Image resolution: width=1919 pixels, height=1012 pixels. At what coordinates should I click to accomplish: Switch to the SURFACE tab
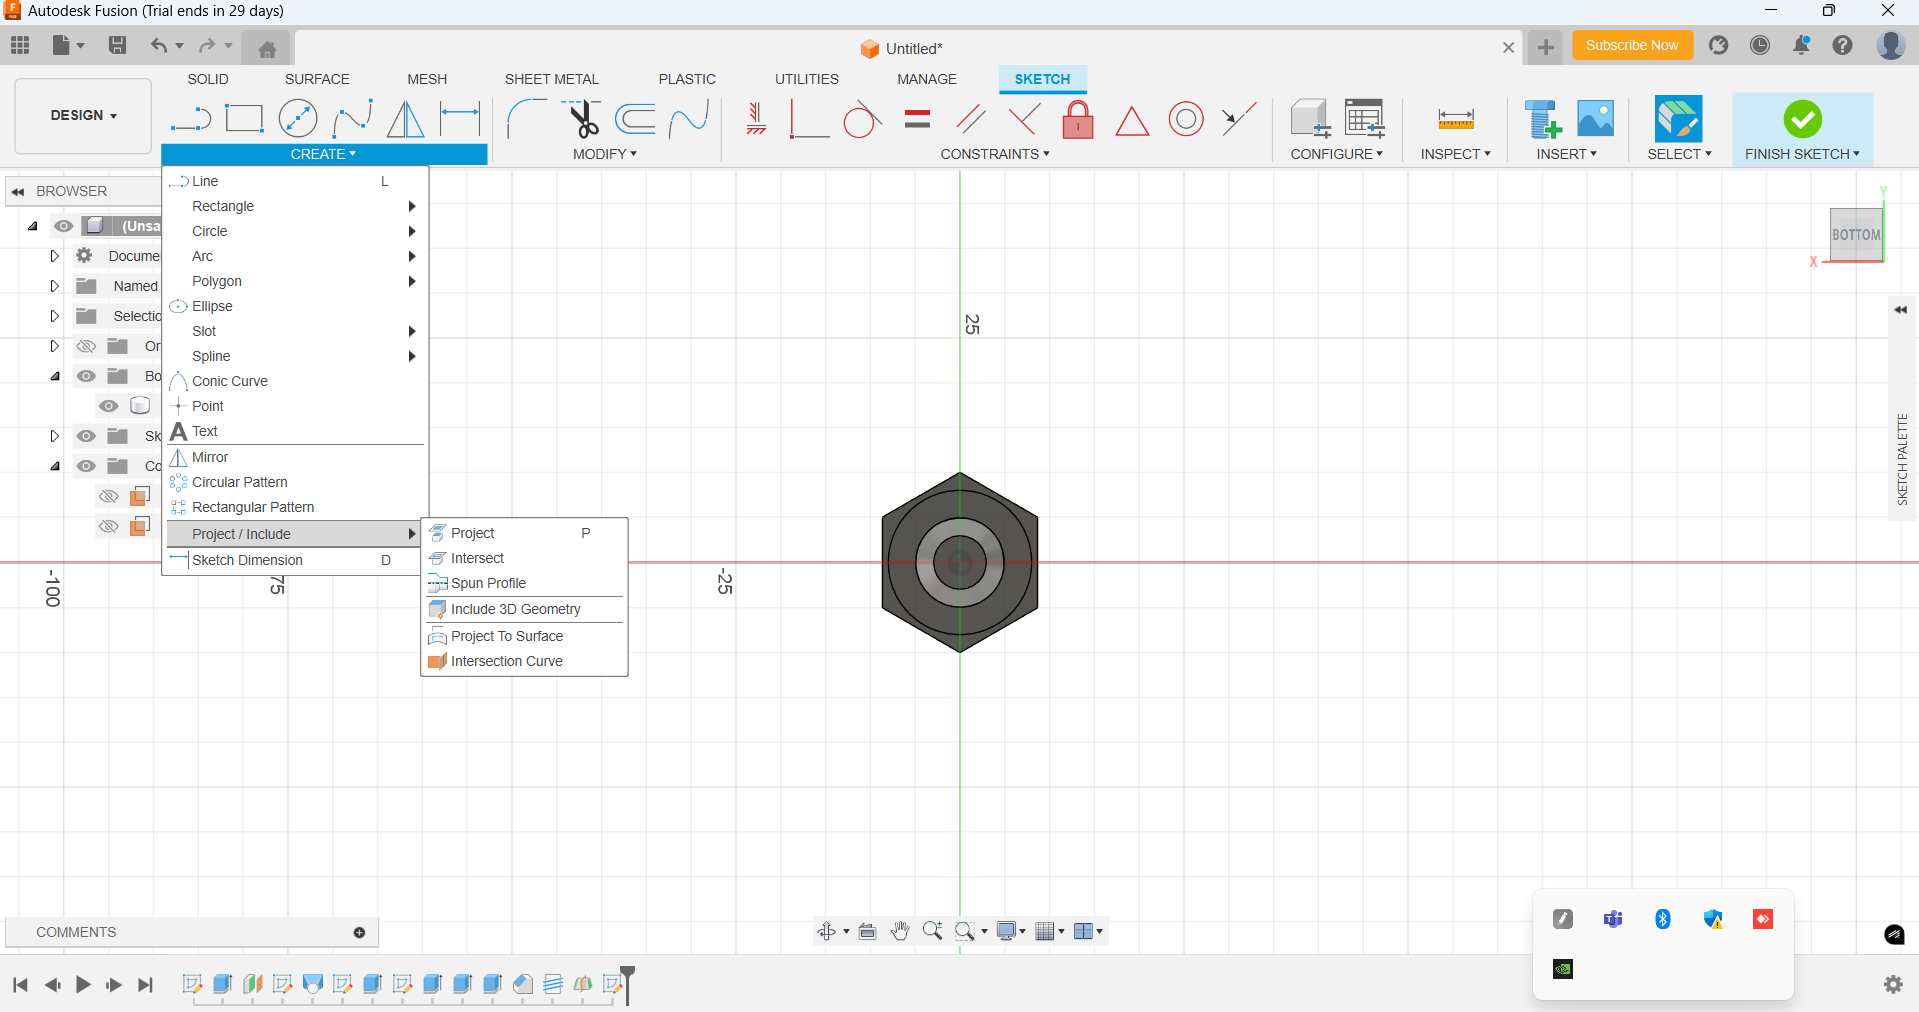[317, 79]
